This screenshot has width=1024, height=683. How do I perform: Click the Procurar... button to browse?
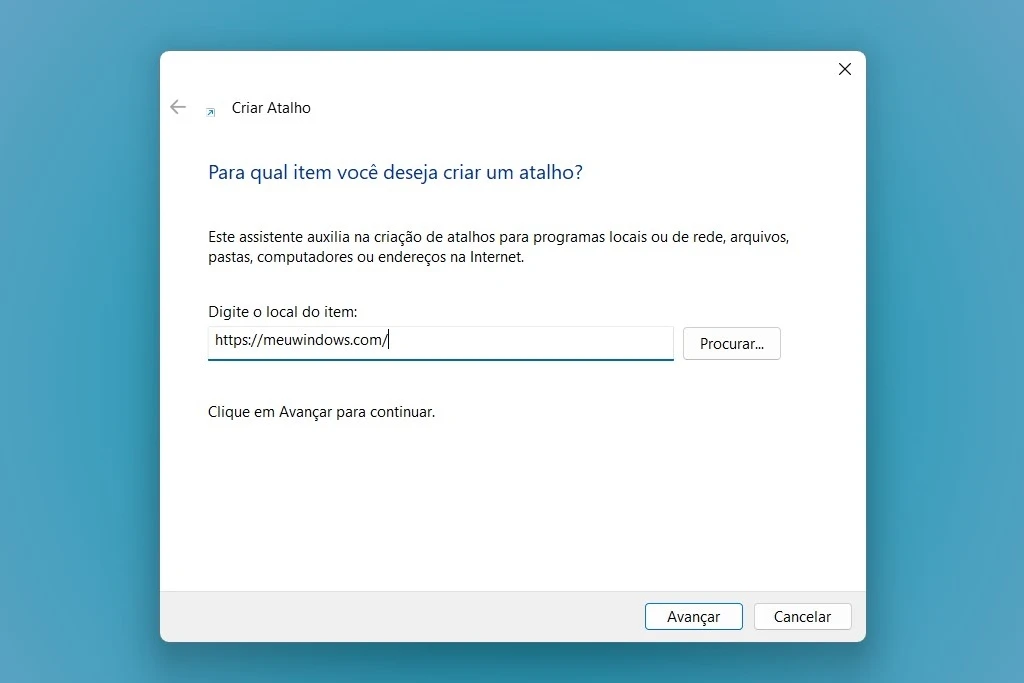[x=731, y=343]
